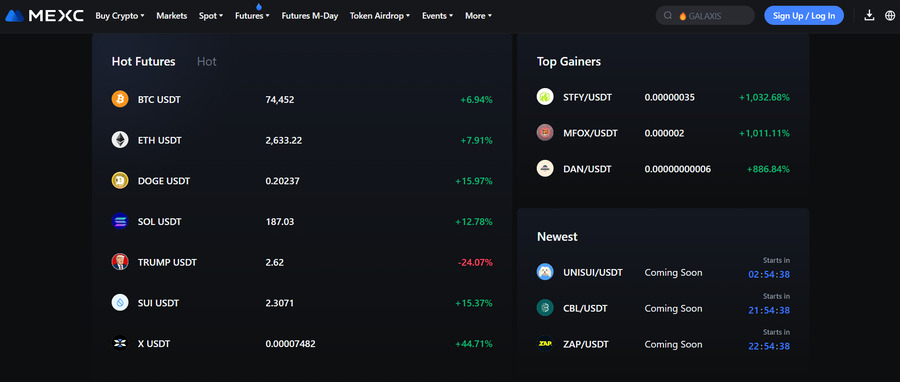Expand the Futures dropdown
Image resolution: width=900 pixels, height=382 pixels.
point(252,15)
